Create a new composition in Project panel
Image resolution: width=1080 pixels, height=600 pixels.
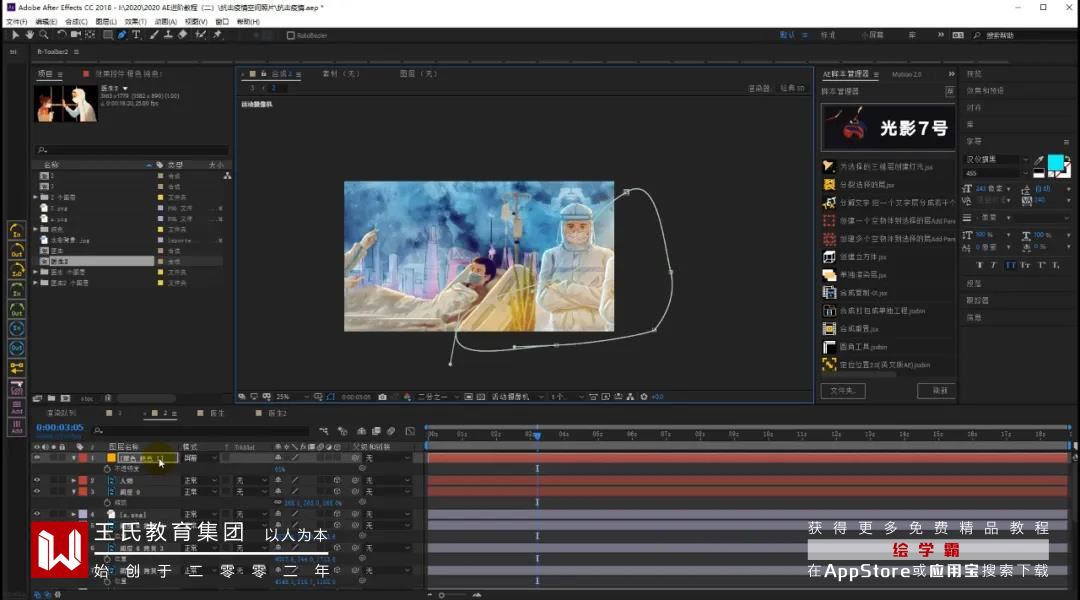pyautogui.click(x=65, y=398)
